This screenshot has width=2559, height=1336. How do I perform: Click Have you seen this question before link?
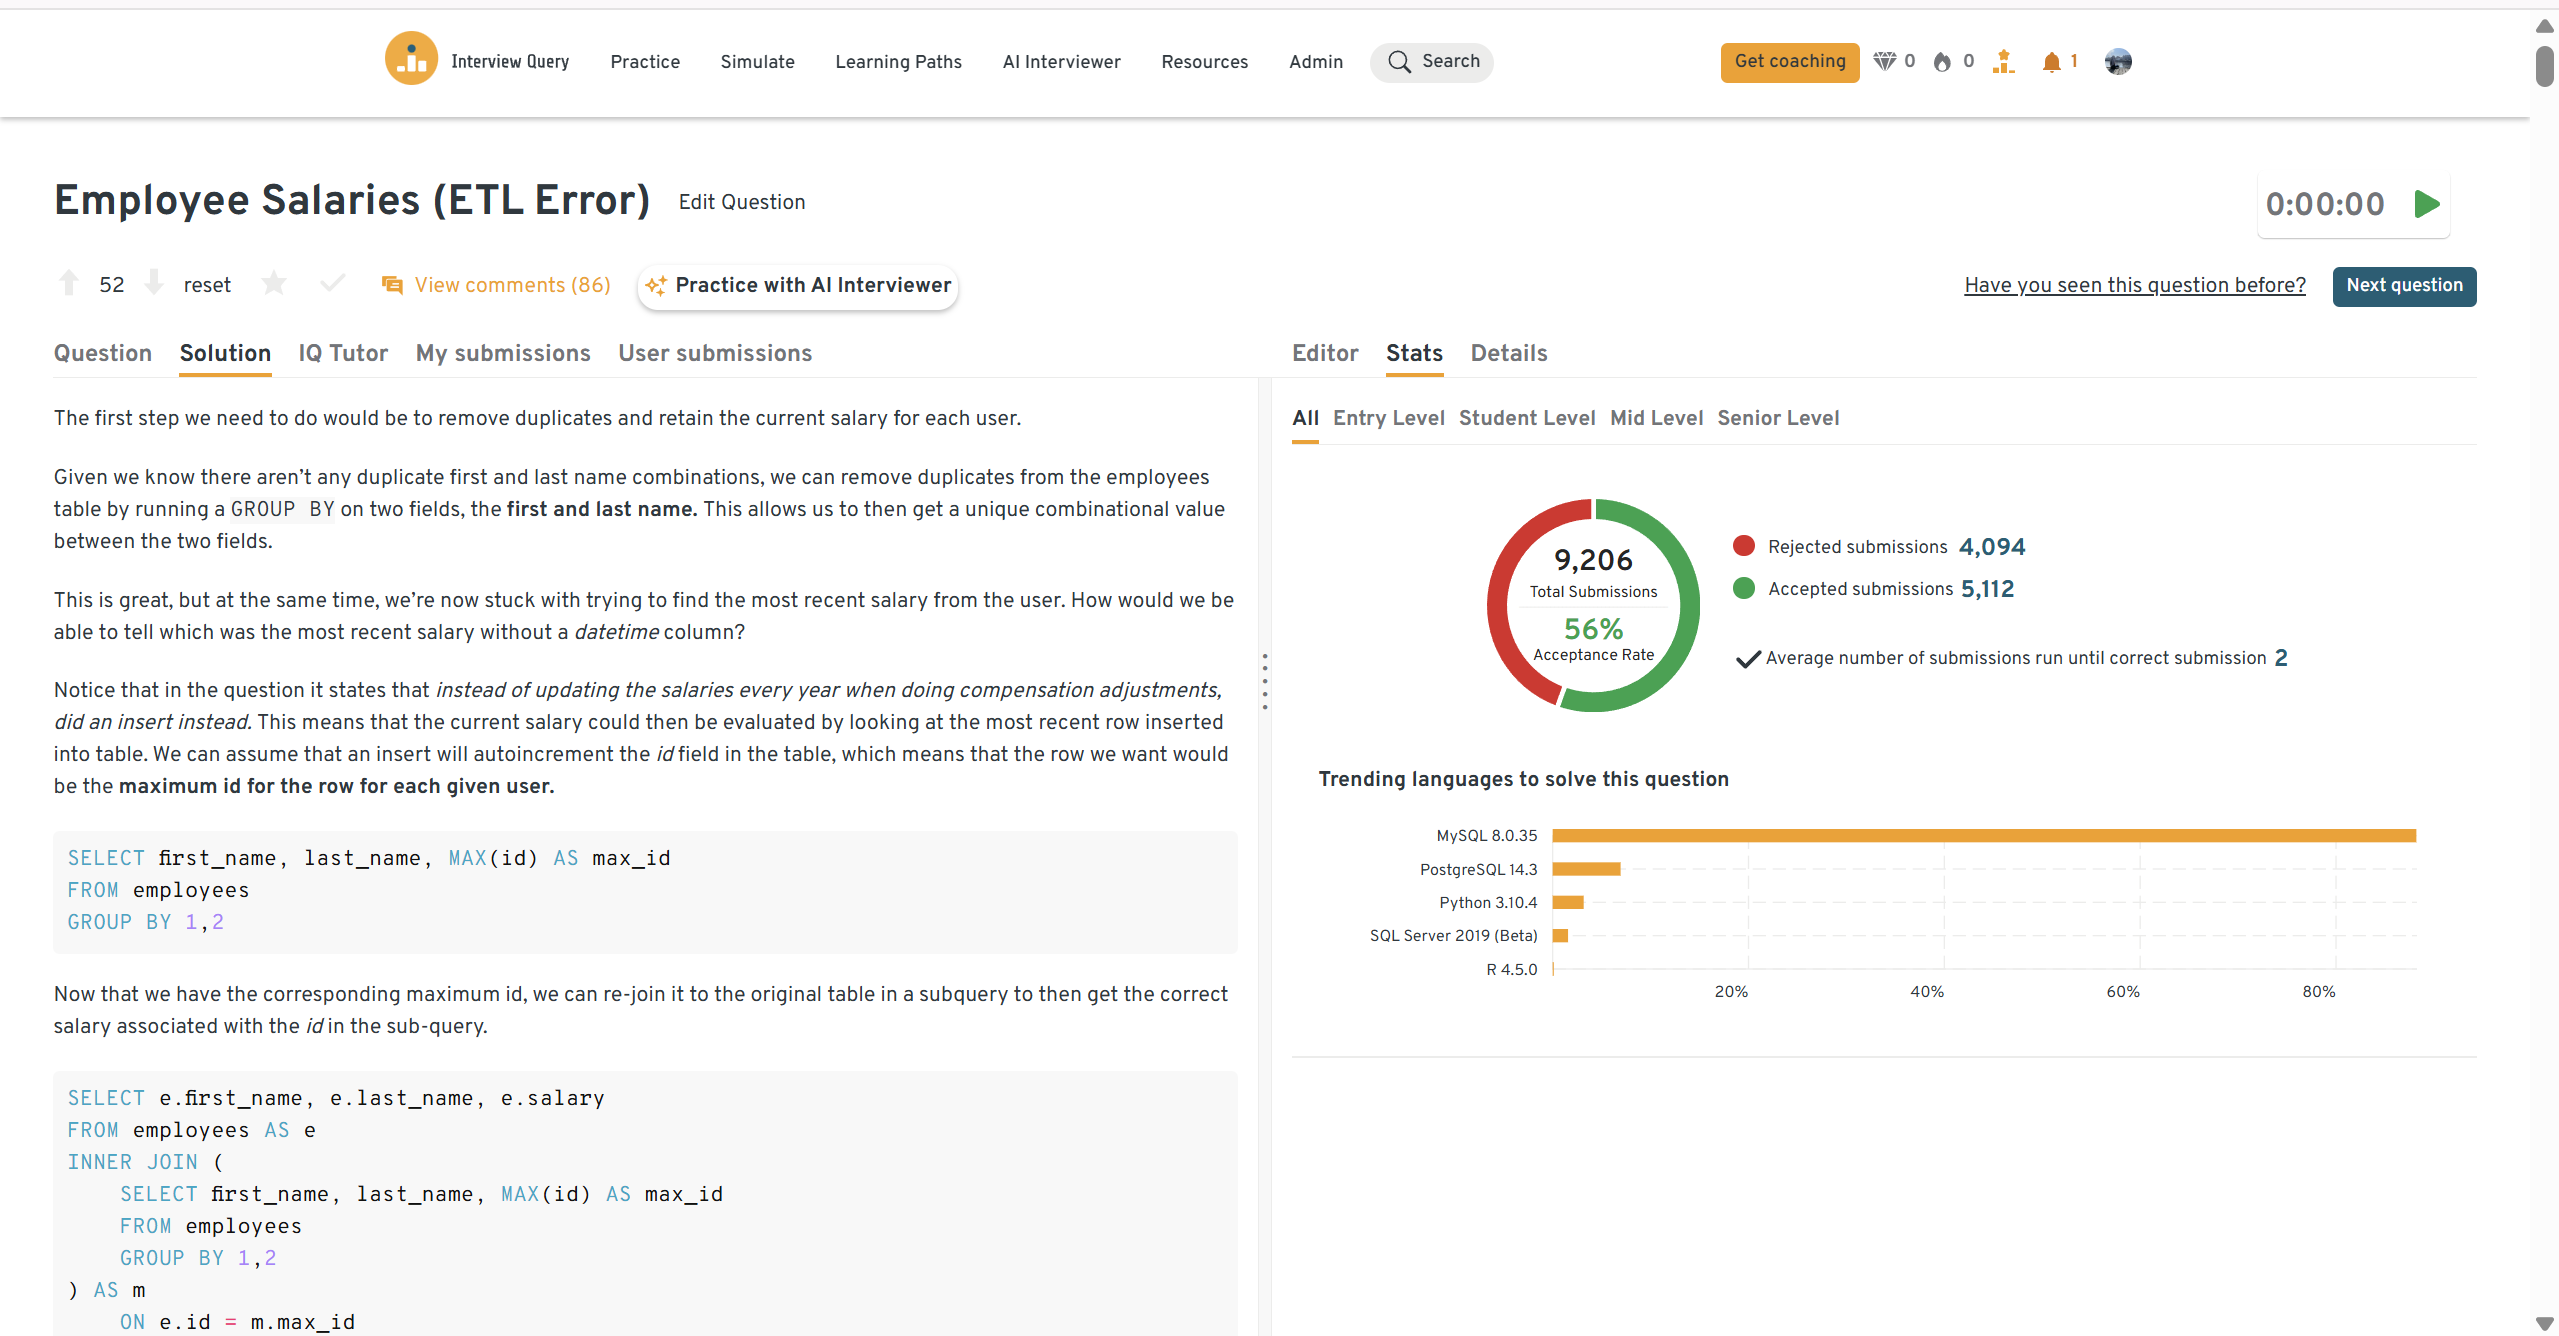click(2134, 285)
